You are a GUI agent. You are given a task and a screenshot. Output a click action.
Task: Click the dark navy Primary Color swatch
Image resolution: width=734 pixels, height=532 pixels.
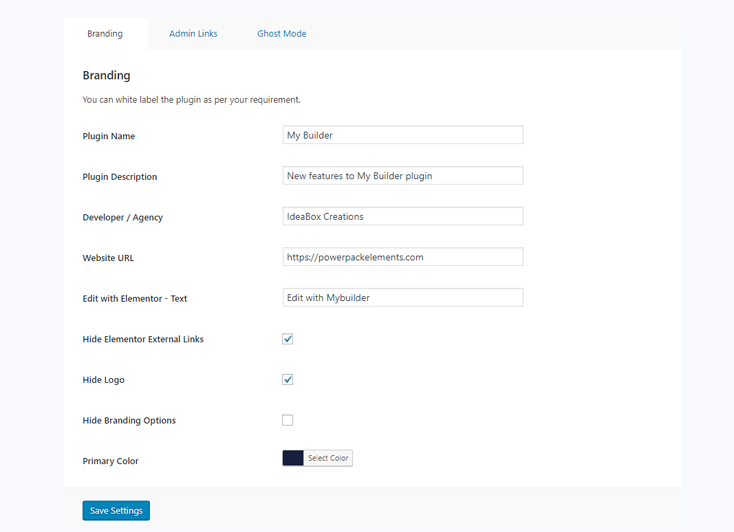point(293,458)
